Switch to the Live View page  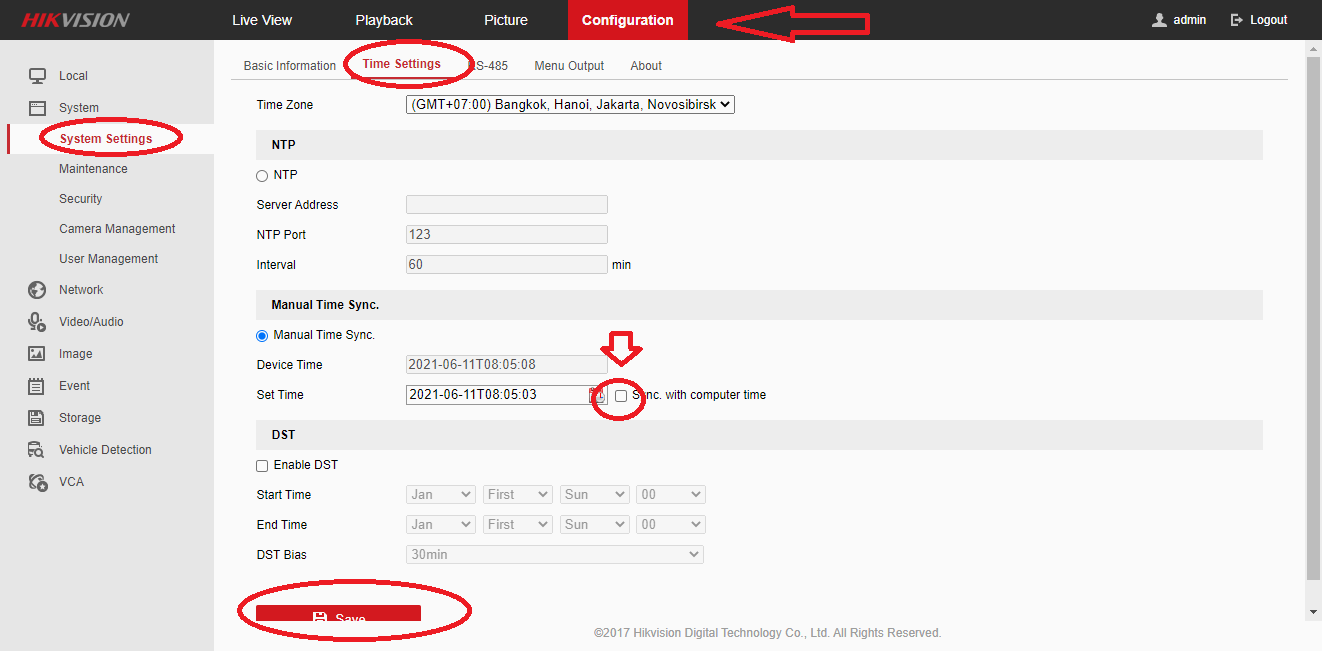pyautogui.click(x=262, y=20)
